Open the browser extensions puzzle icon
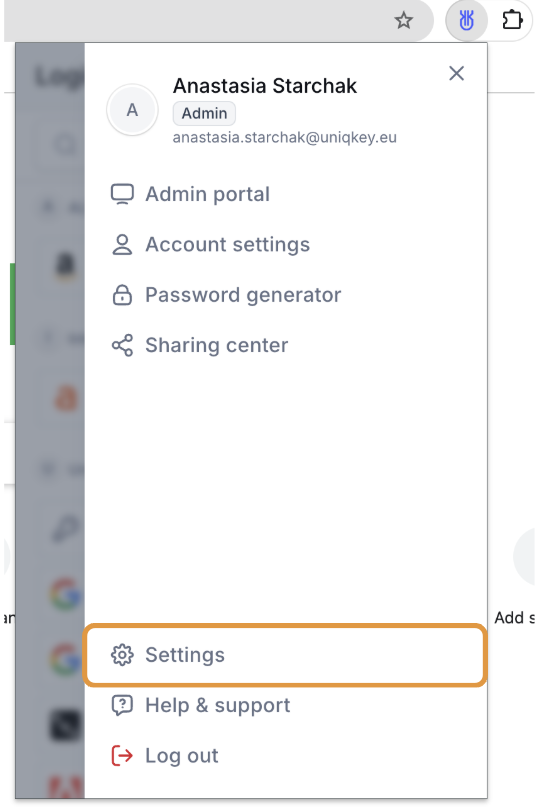This screenshot has width=540, height=812. pos(512,21)
